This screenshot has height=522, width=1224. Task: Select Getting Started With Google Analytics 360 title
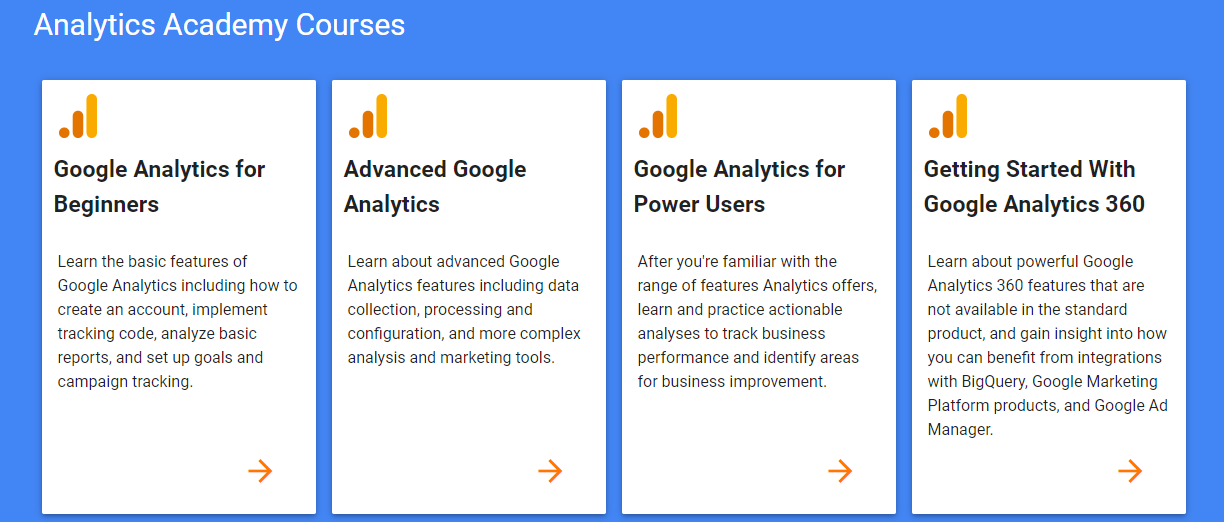[x=1034, y=186]
